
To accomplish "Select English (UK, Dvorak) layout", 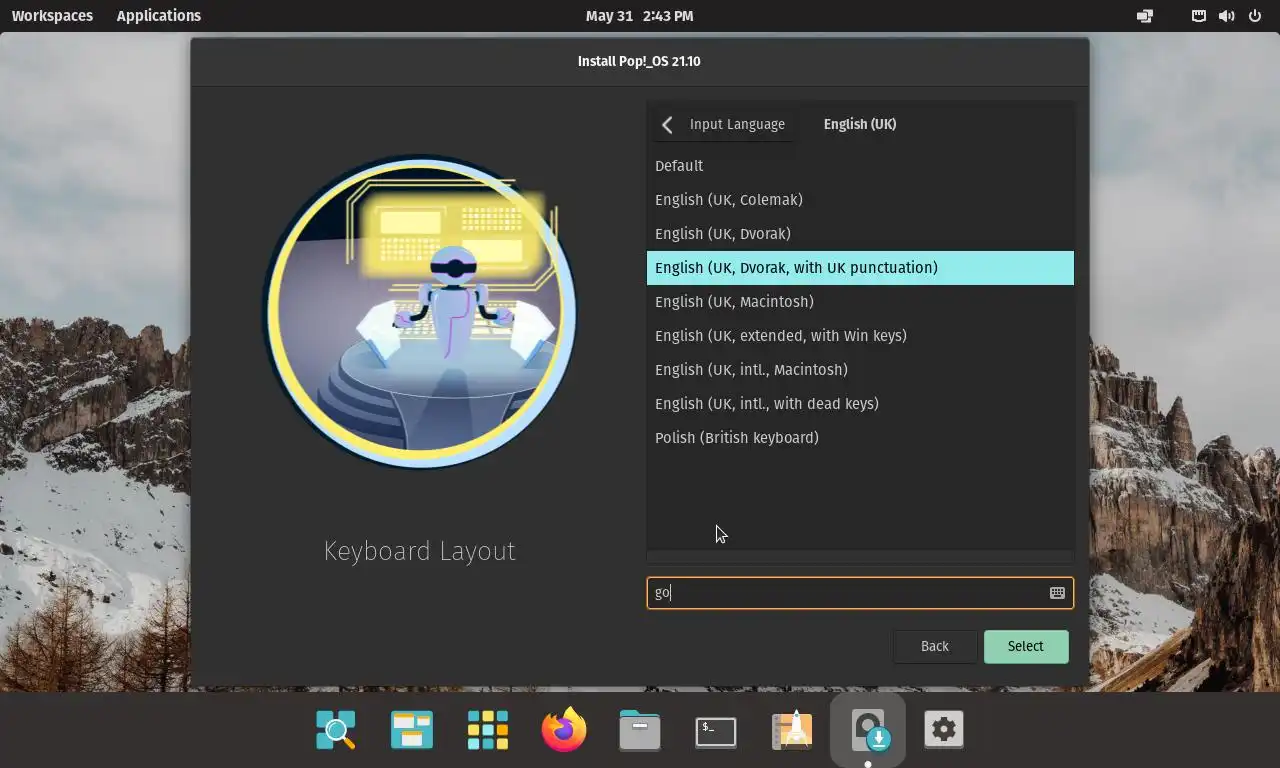I will point(860,234).
